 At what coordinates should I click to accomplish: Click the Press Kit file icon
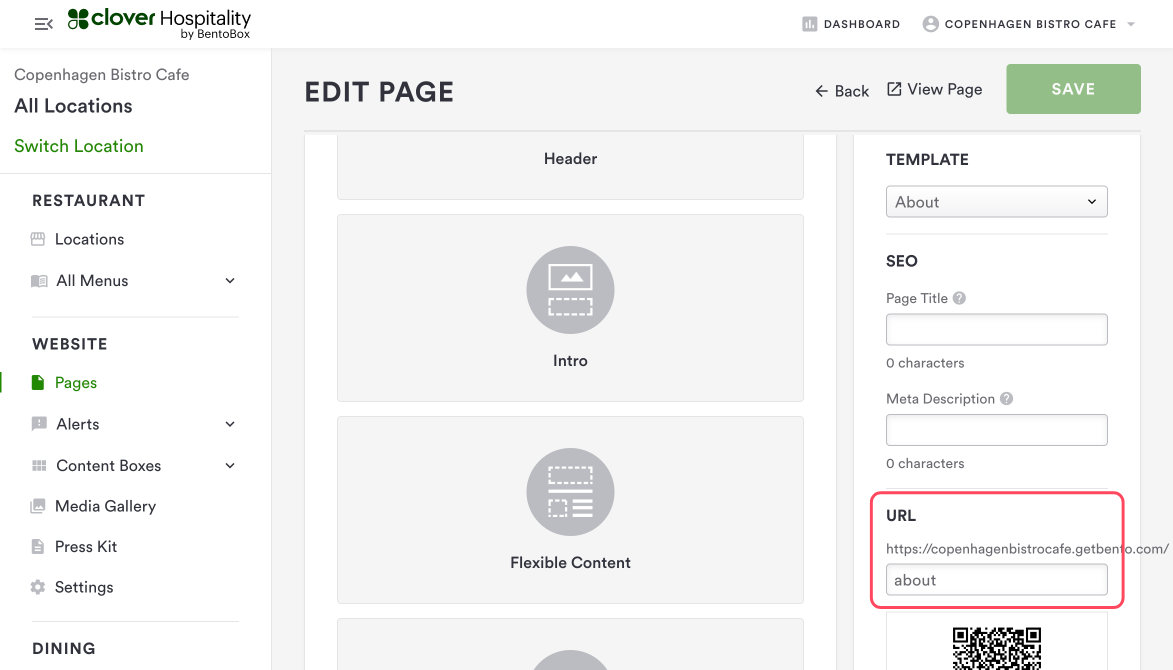coord(38,547)
